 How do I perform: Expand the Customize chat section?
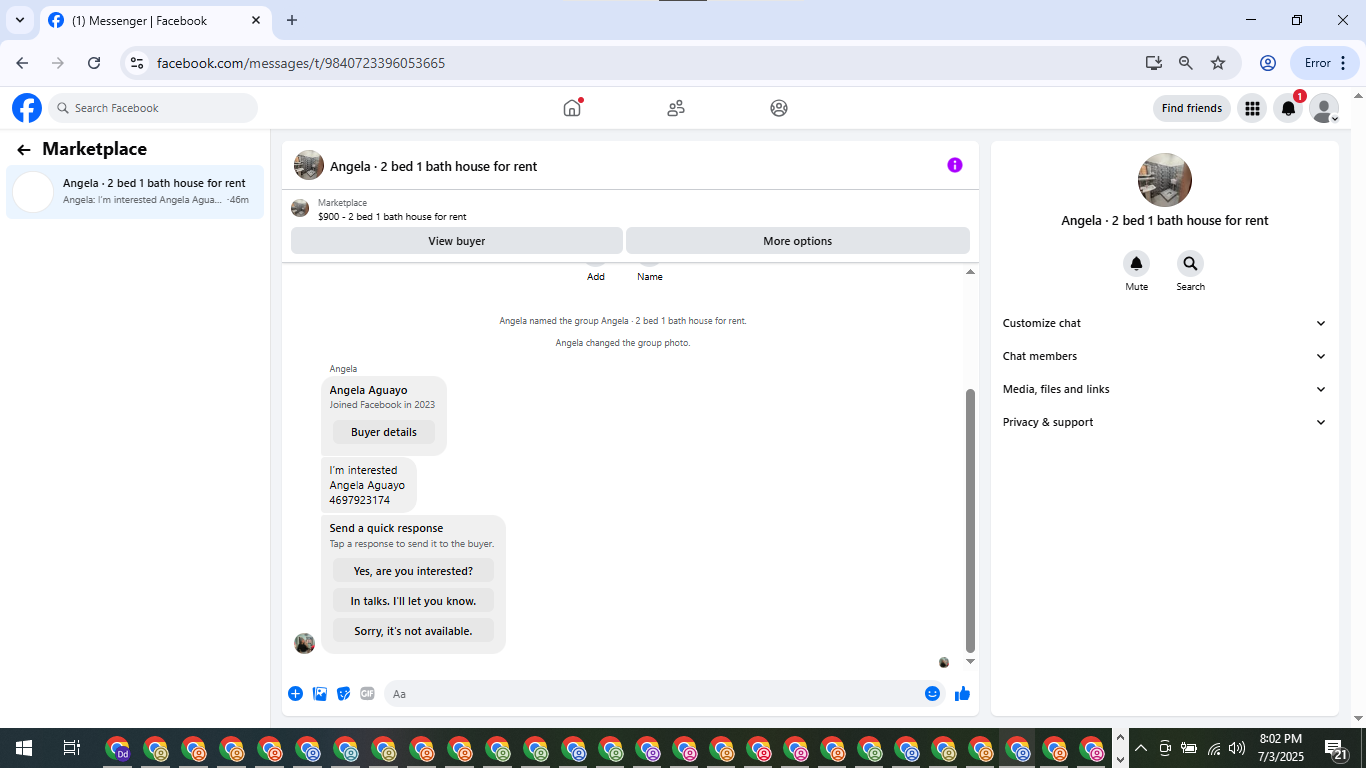[x=1164, y=323]
